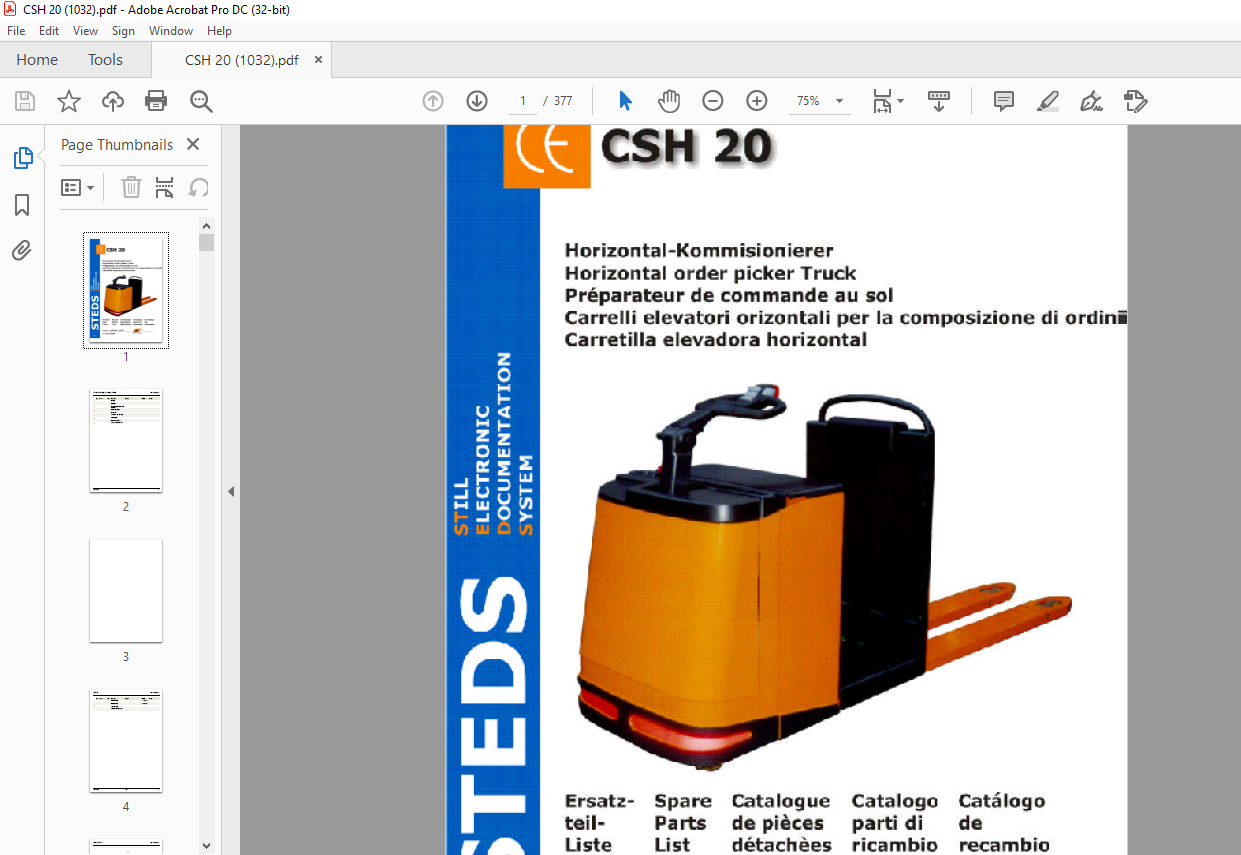Open the Help menu

[x=219, y=31]
